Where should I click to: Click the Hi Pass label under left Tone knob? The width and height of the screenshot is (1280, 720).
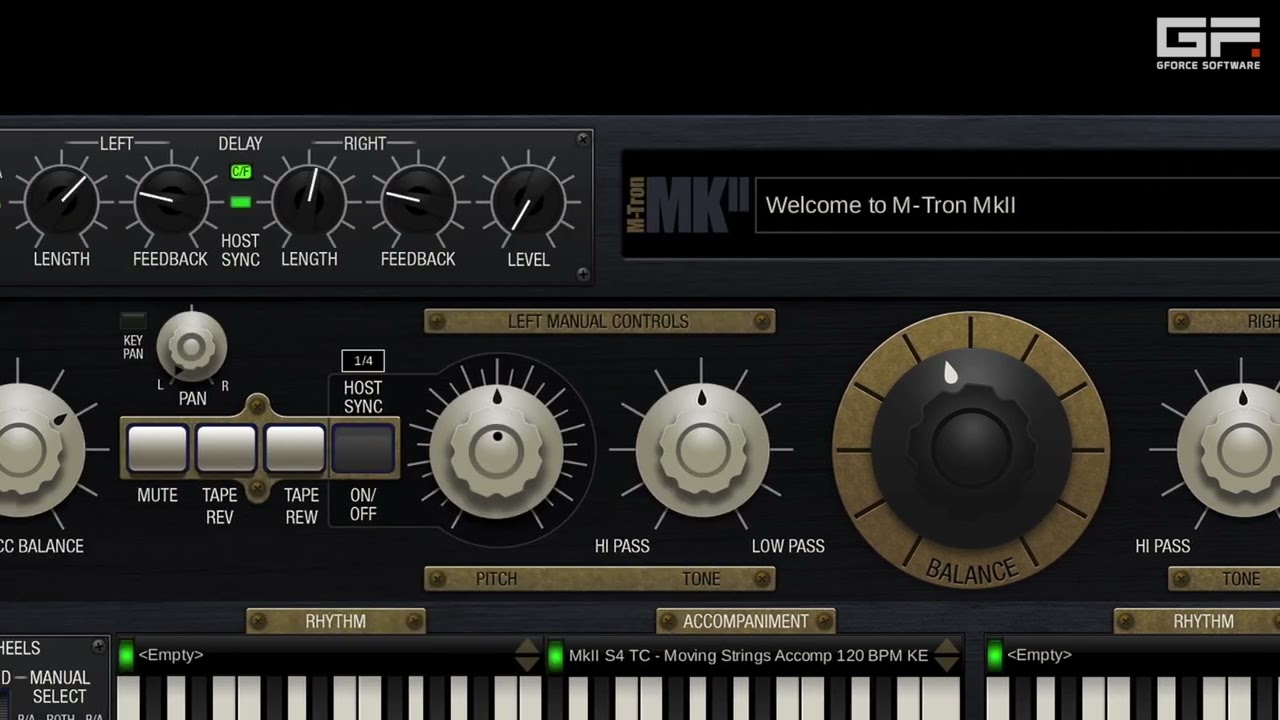[x=622, y=546]
